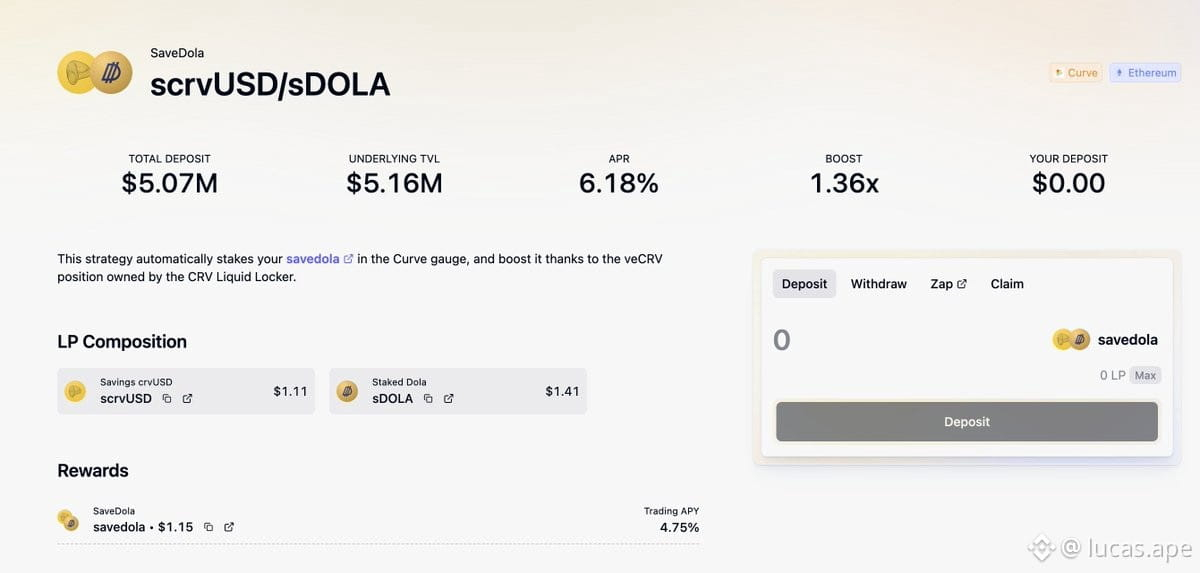This screenshot has height=573, width=1200.
Task: Open the savedola link in description
Action: (313, 259)
